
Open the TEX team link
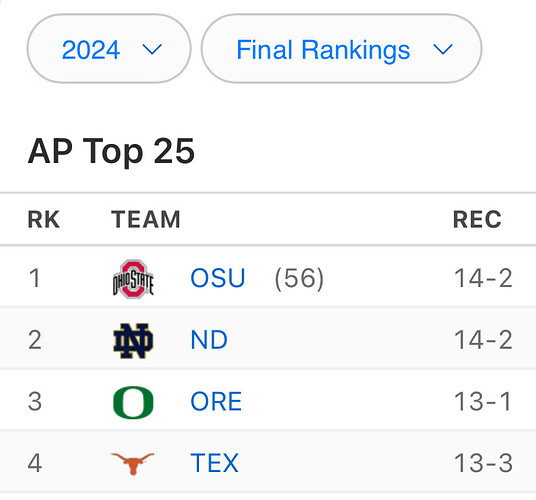point(214,463)
